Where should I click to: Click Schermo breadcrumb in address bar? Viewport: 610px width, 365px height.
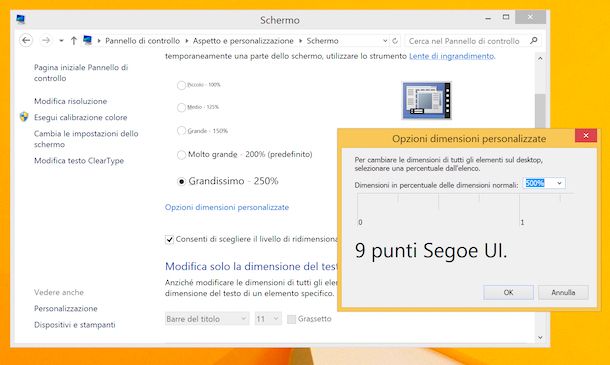click(323, 40)
